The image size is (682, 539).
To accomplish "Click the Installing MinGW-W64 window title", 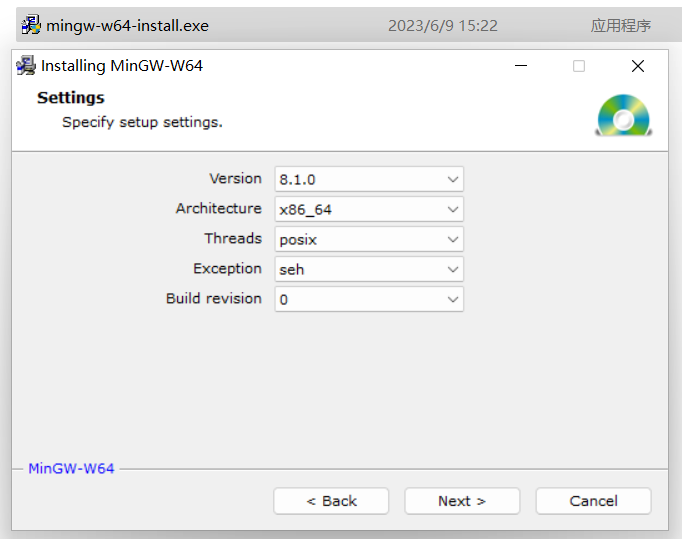I will (122, 66).
